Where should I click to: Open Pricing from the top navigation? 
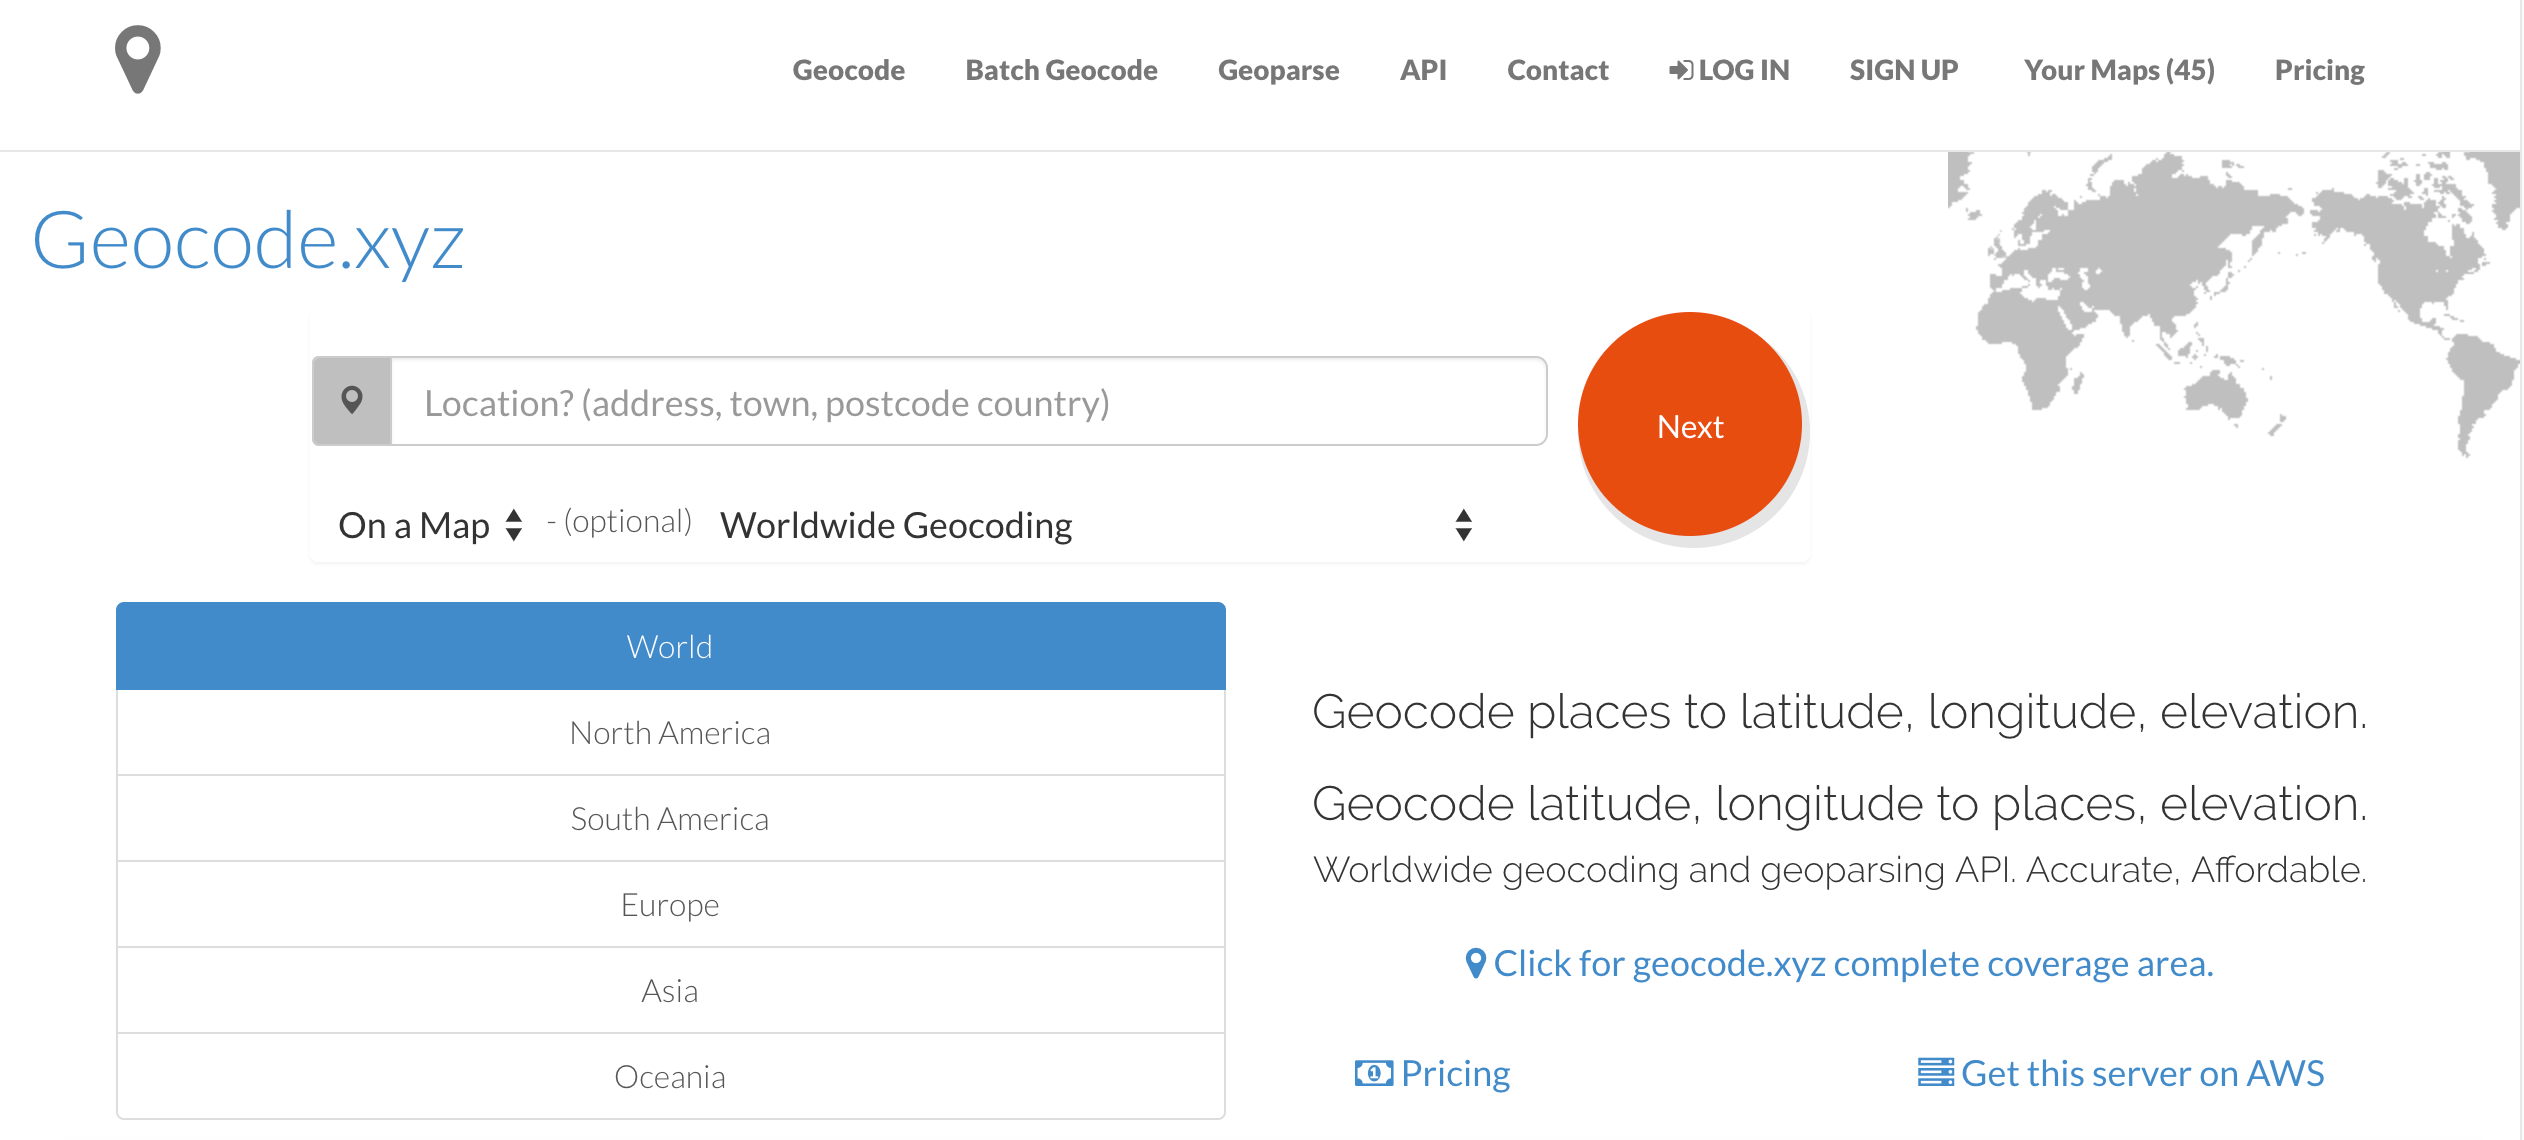tap(2319, 70)
